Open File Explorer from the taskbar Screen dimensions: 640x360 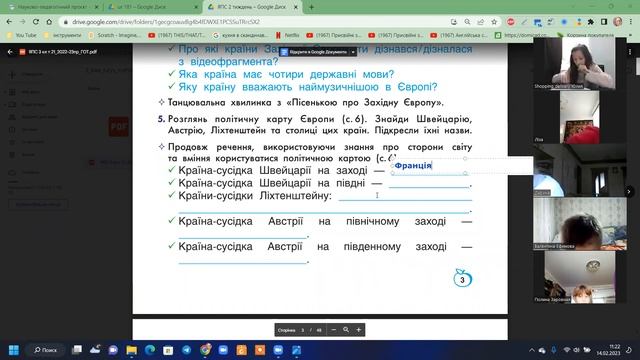click(131, 350)
